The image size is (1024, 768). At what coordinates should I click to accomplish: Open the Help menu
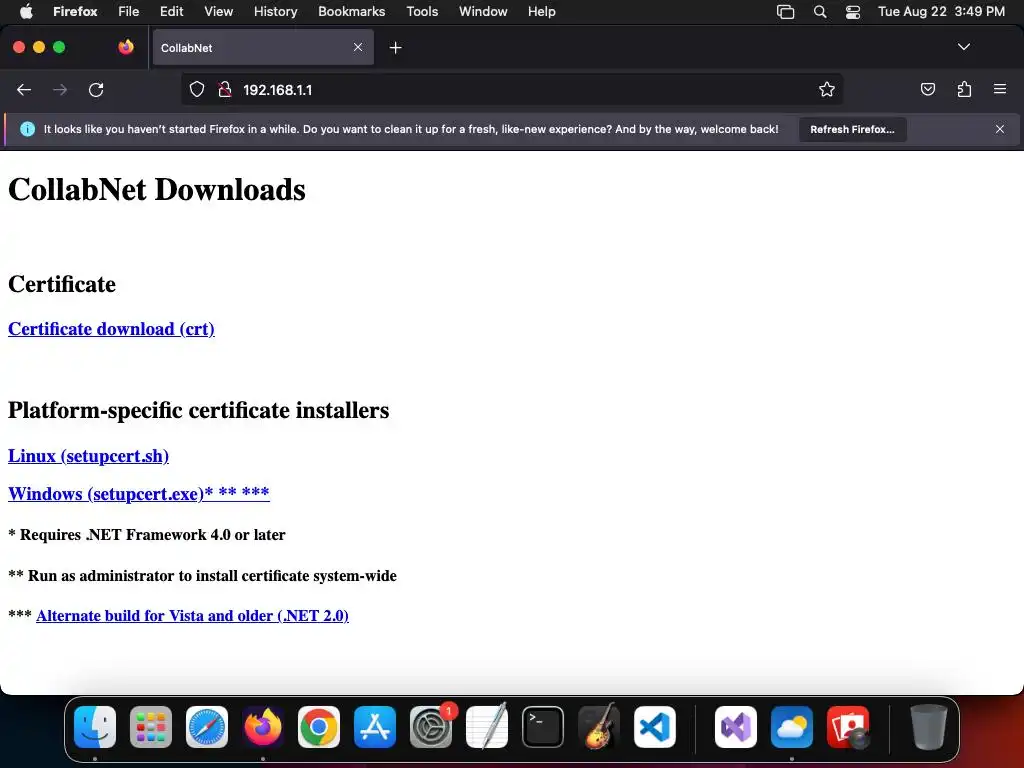click(541, 12)
